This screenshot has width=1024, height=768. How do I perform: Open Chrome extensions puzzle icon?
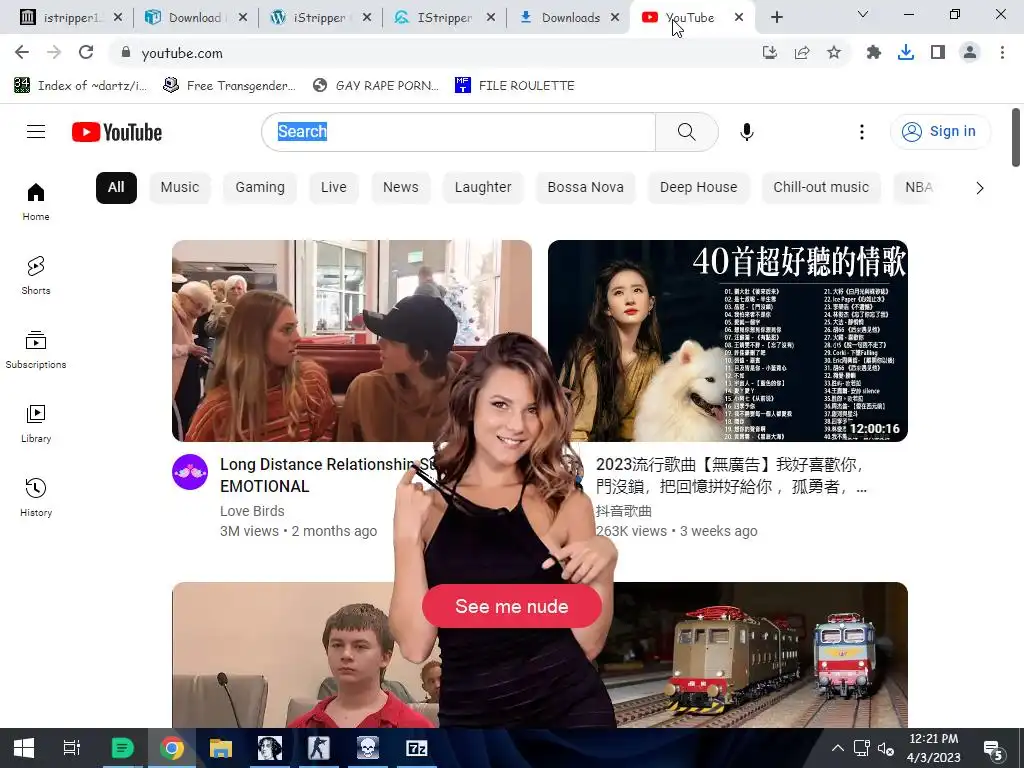click(873, 52)
